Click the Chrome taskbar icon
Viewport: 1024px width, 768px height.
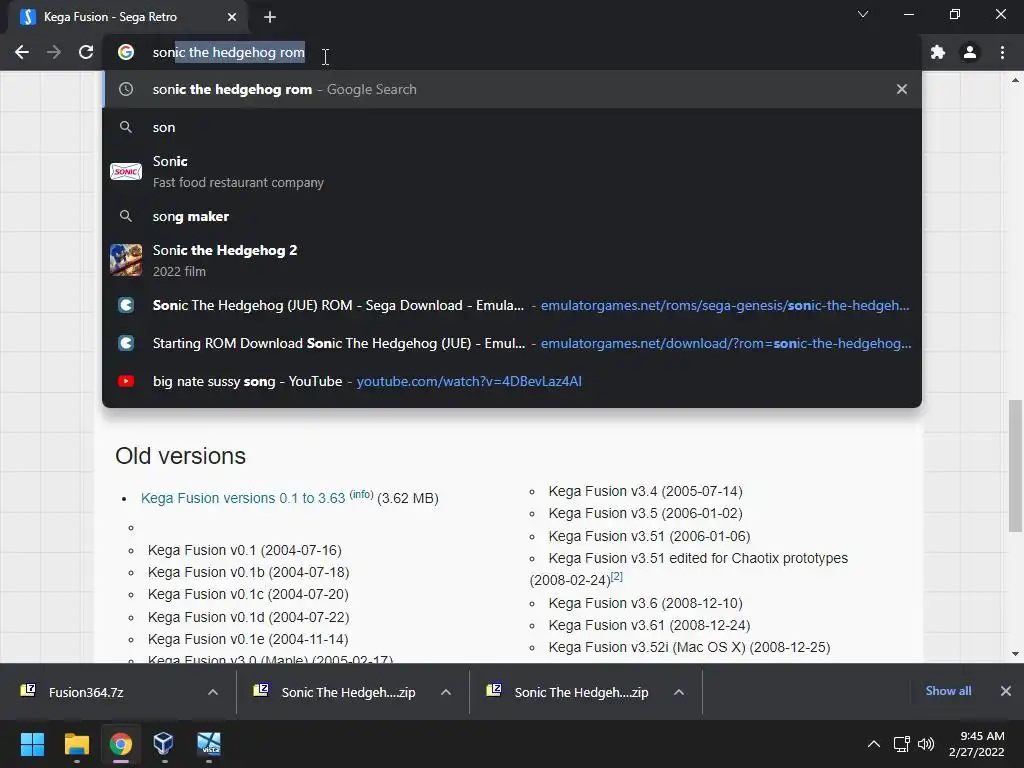[x=121, y=744]
